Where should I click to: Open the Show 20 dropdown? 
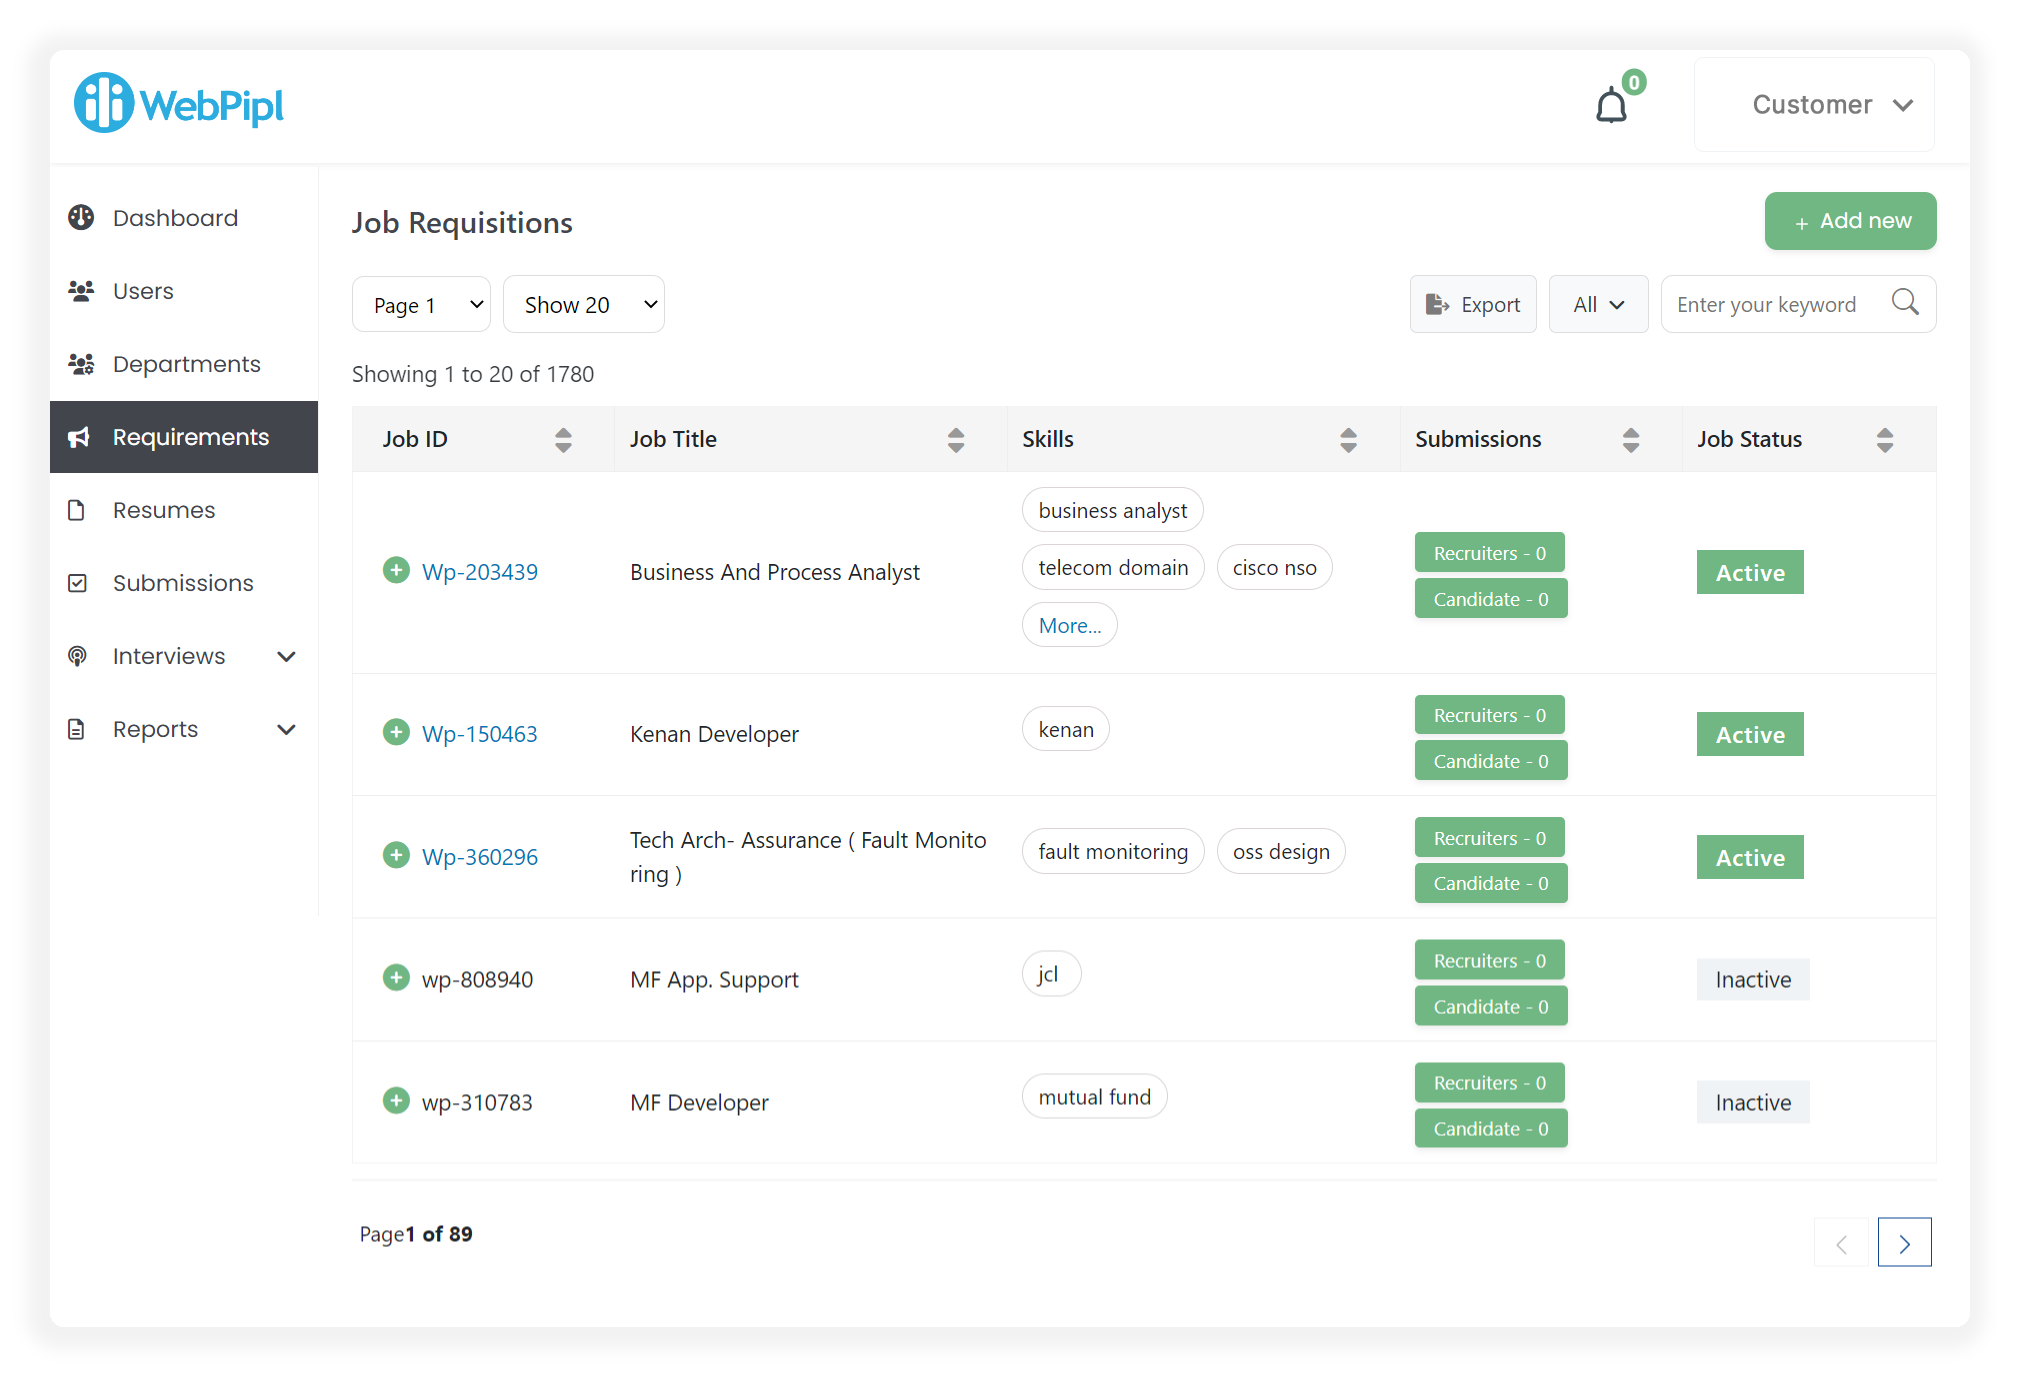point(583,305)
